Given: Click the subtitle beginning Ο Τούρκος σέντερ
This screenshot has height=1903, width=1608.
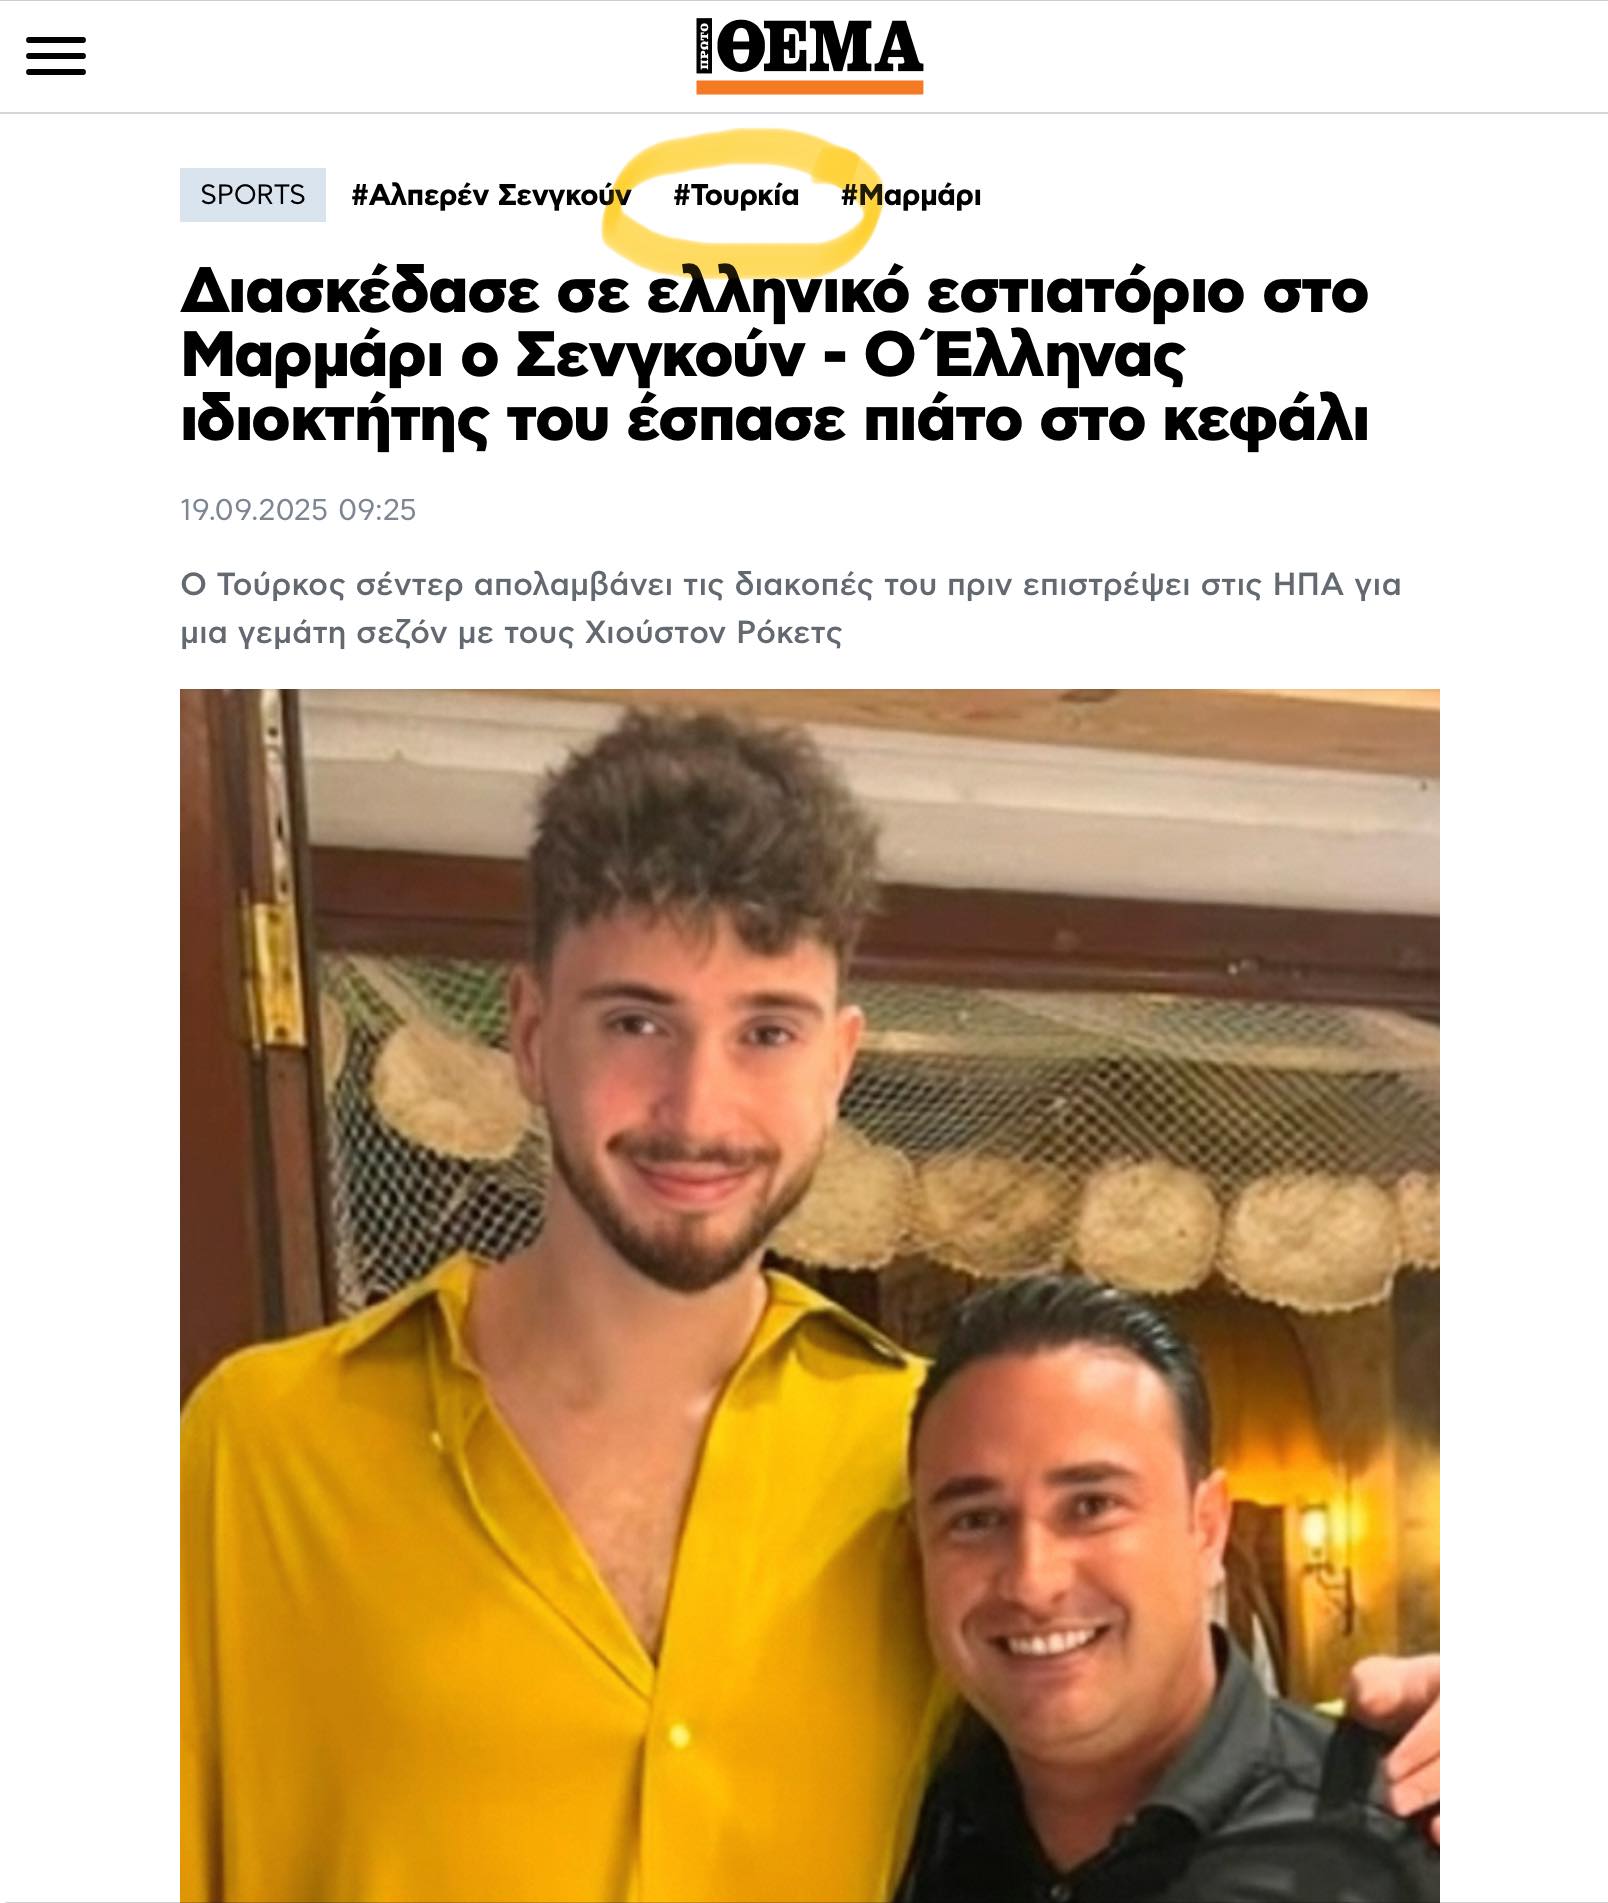Looking at the screenshot, I should coord(790,608).
